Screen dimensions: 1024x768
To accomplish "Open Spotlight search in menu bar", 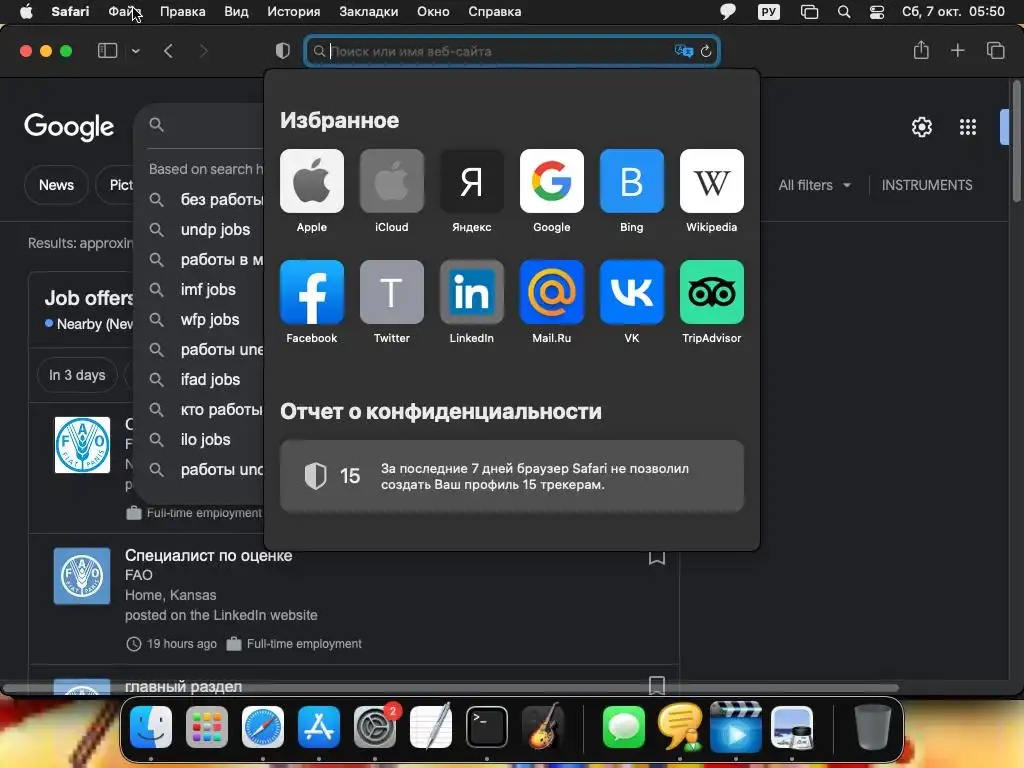I will [844, 12].
